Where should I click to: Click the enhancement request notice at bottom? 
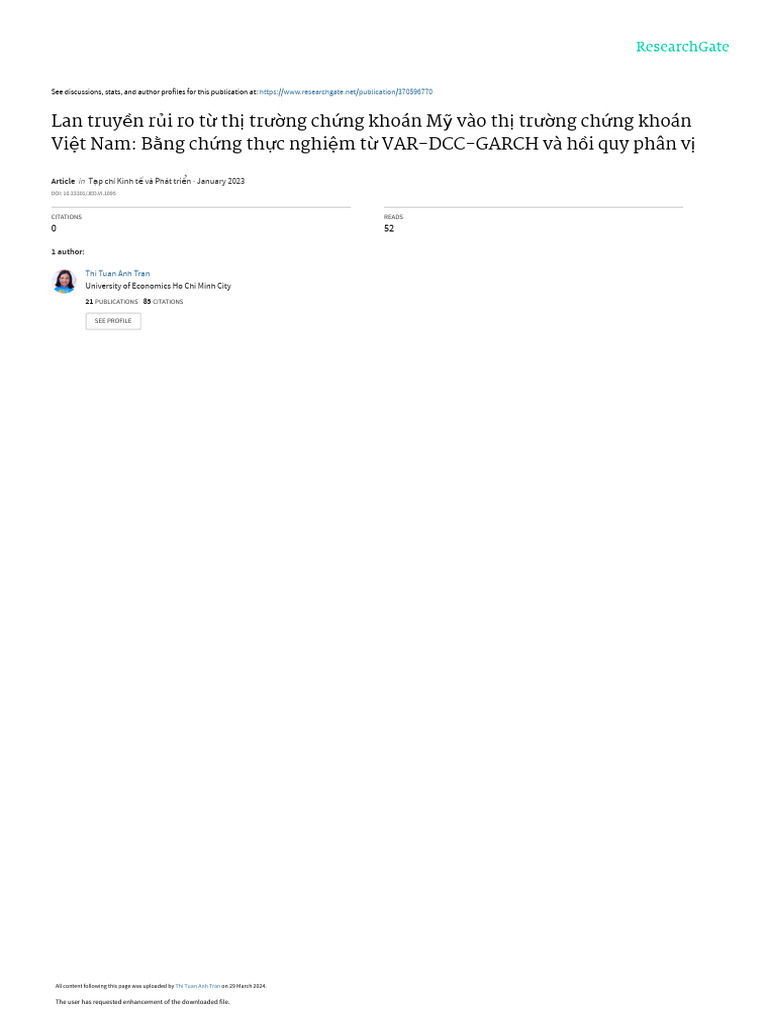point(142,1002)
